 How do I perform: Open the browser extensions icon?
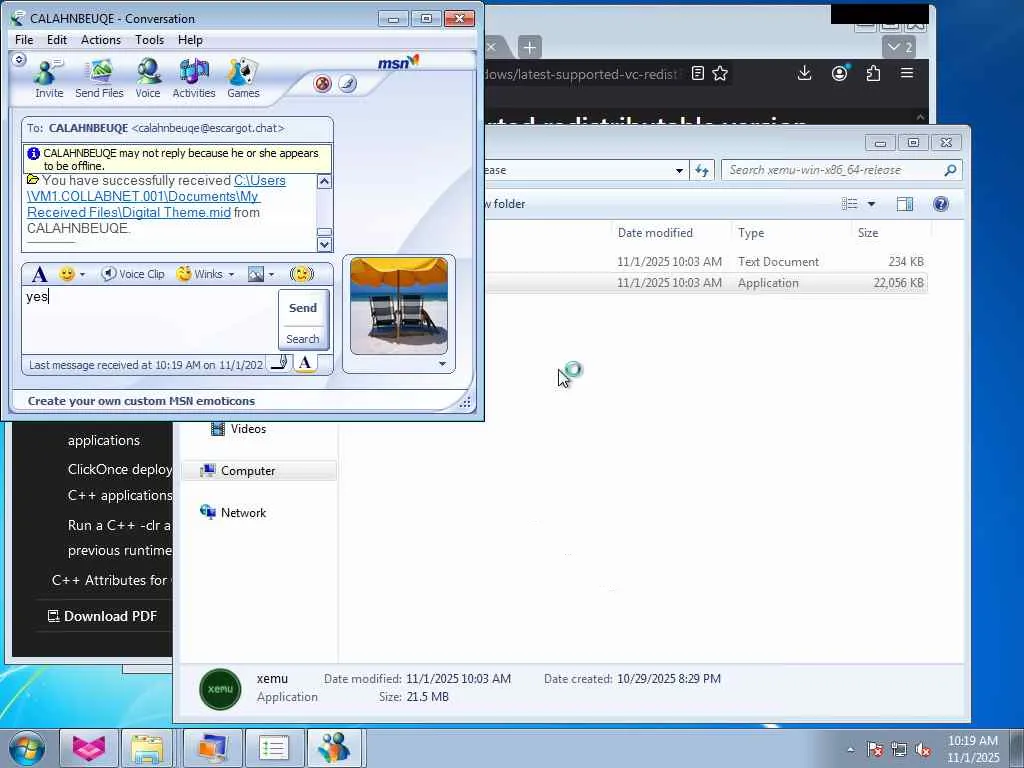click(x=873, y=73)
